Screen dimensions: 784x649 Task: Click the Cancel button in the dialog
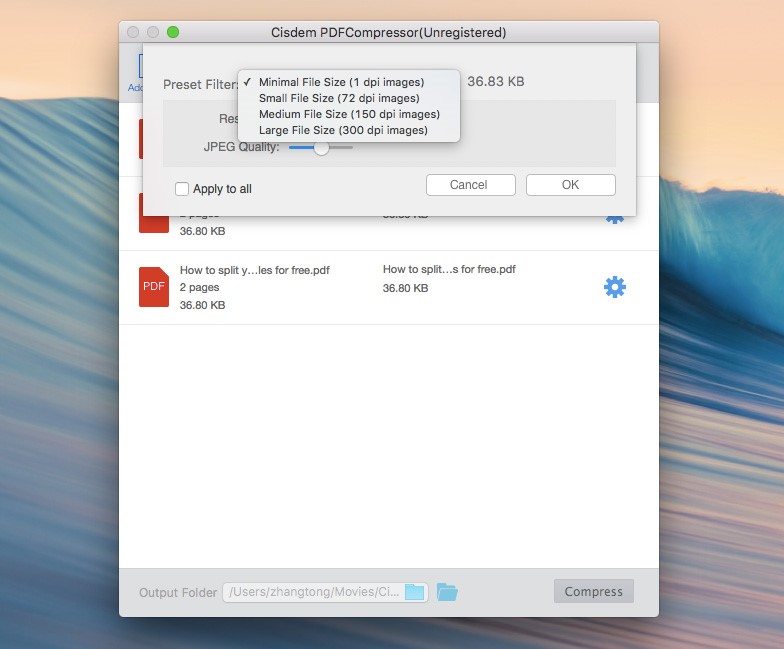(x=470, y=185)
